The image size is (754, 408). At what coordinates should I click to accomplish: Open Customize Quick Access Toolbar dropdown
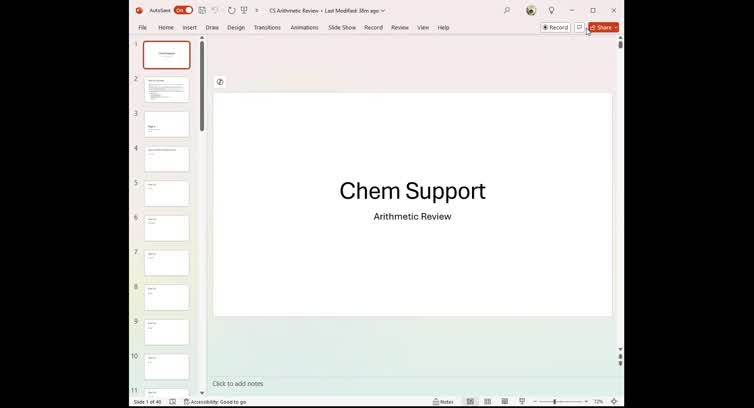(257, 10)
